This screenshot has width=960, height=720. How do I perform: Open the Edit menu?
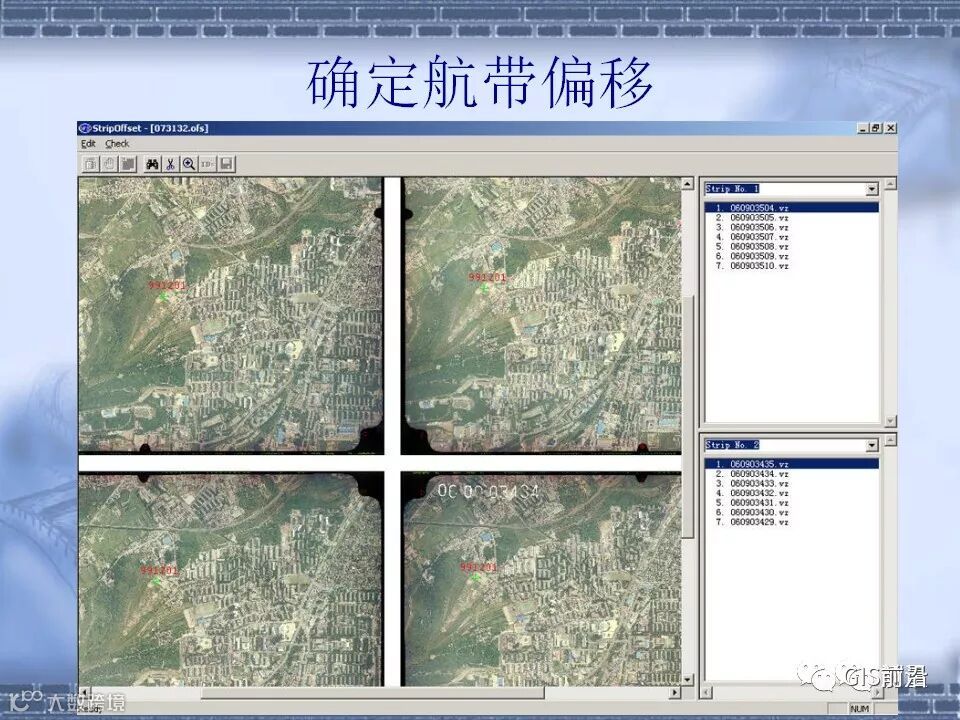[x=88, y=144]
